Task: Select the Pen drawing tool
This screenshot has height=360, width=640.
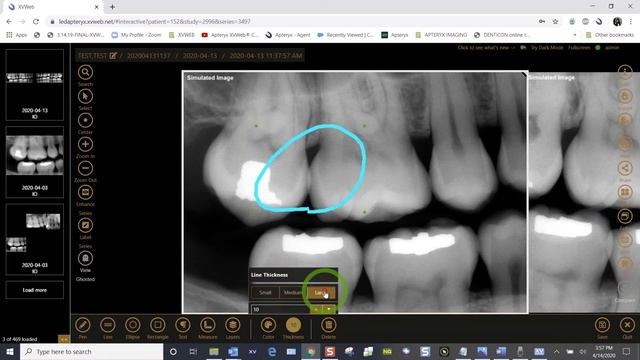Action: pyautogui.click(x=82, y=325)
